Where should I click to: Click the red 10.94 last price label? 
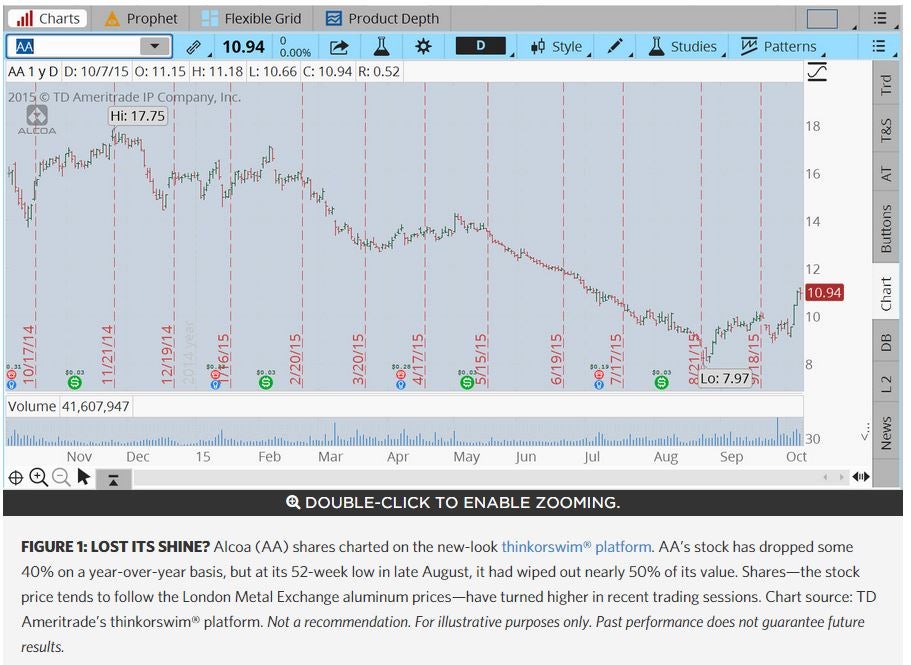coord(824,293)
